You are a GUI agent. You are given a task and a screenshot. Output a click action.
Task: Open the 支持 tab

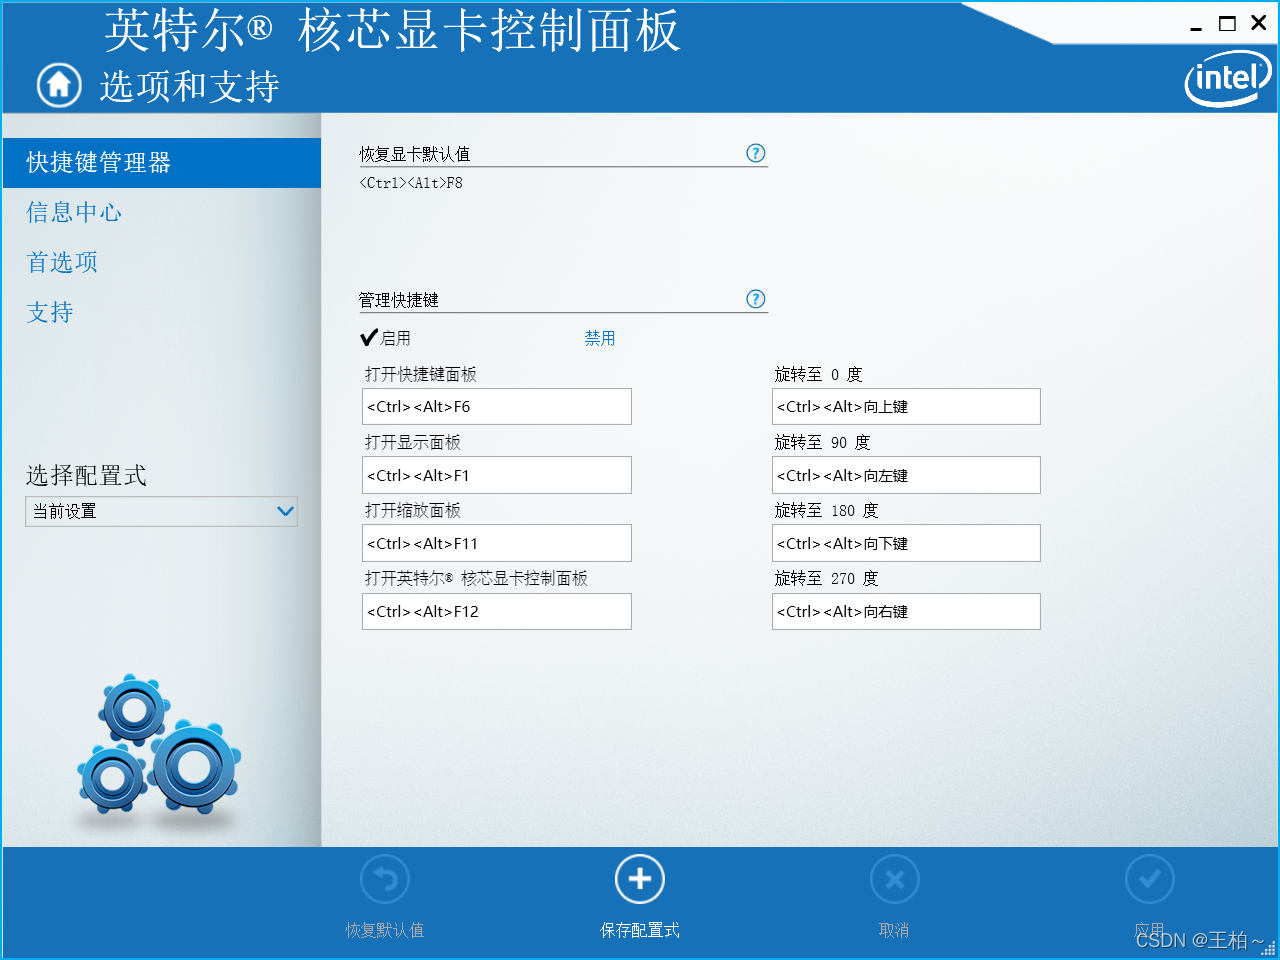coord(50,312)
